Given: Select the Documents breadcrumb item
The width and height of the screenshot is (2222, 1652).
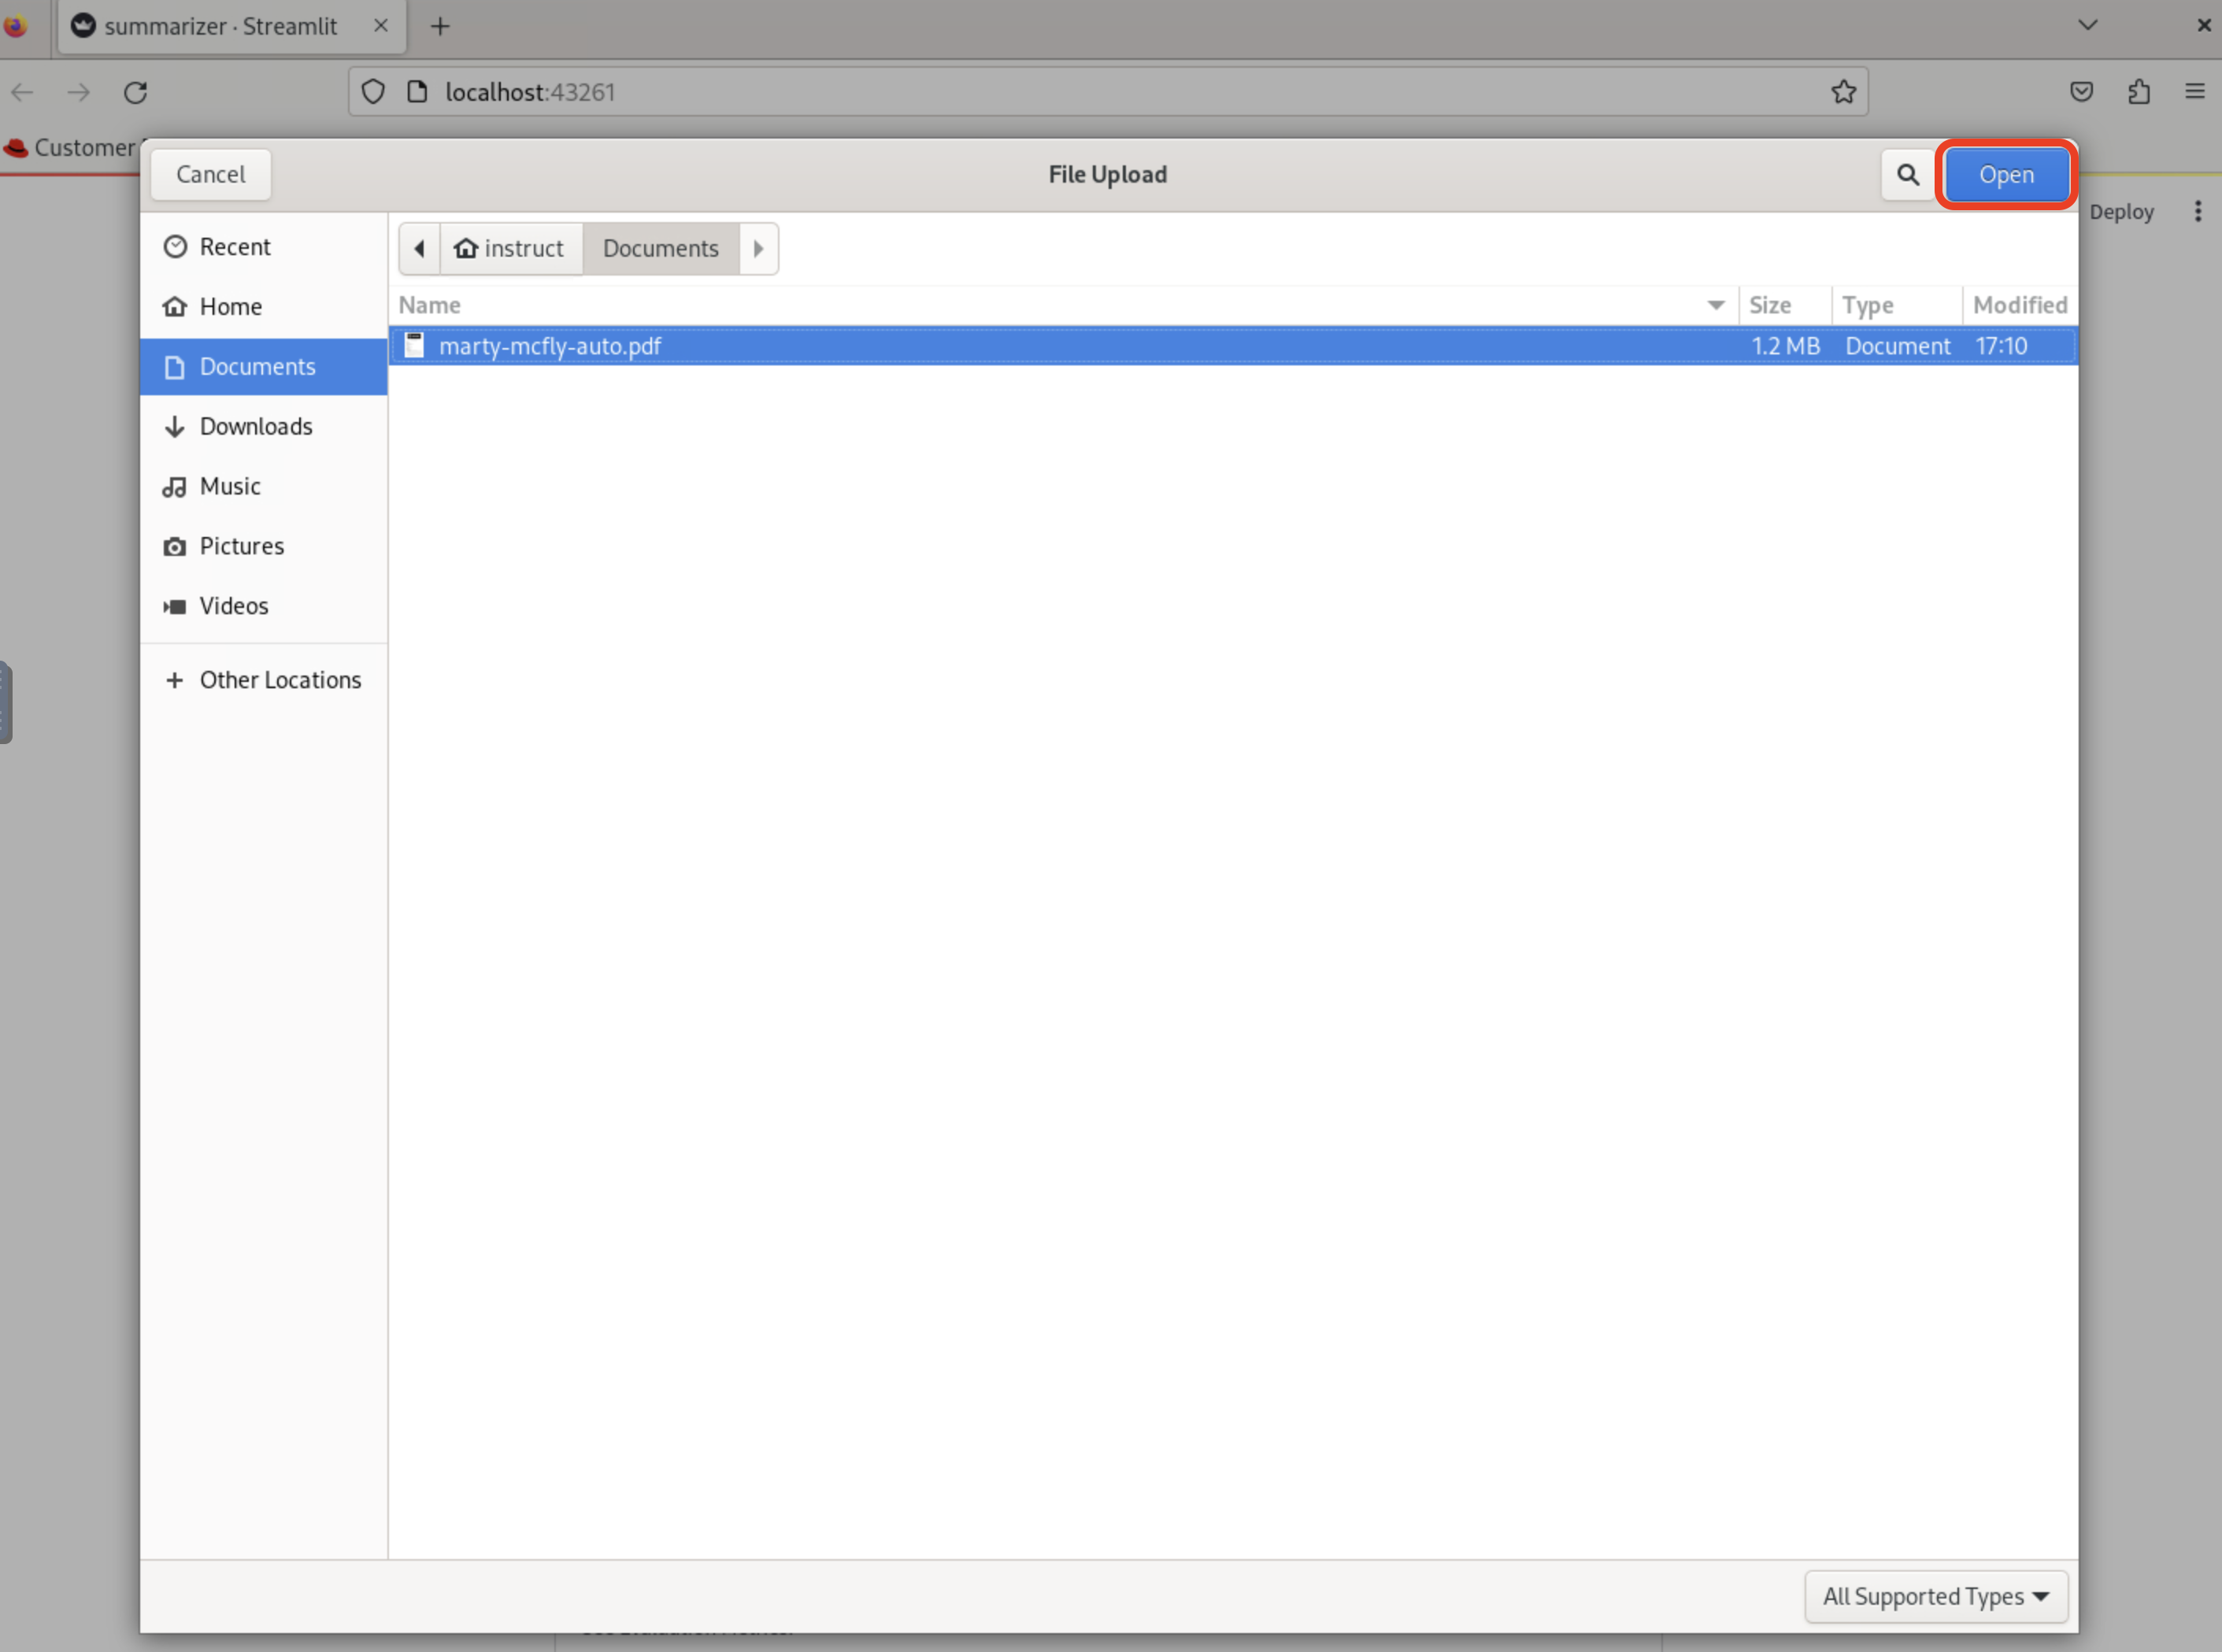Looking at the screenshot, I should point(661,246).
